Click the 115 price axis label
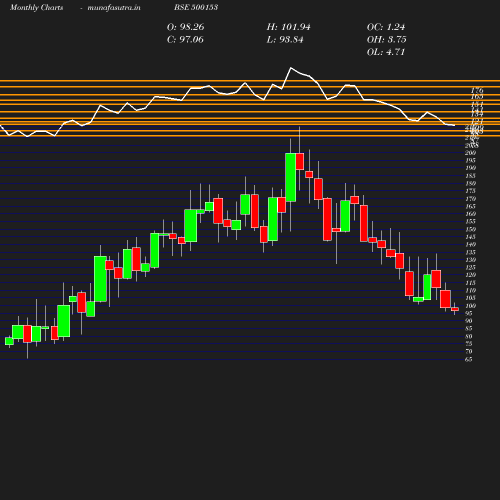 [x=470, y=283]
